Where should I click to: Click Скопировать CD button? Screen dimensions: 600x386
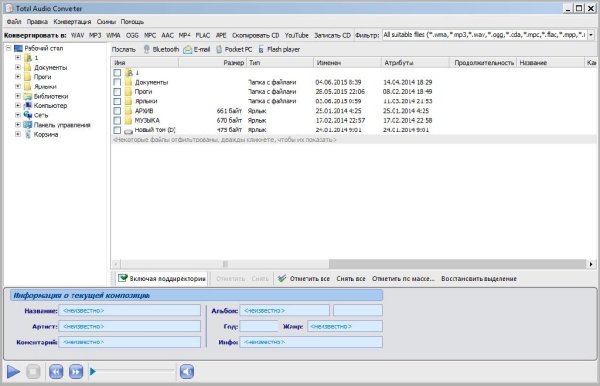(256, 35)
